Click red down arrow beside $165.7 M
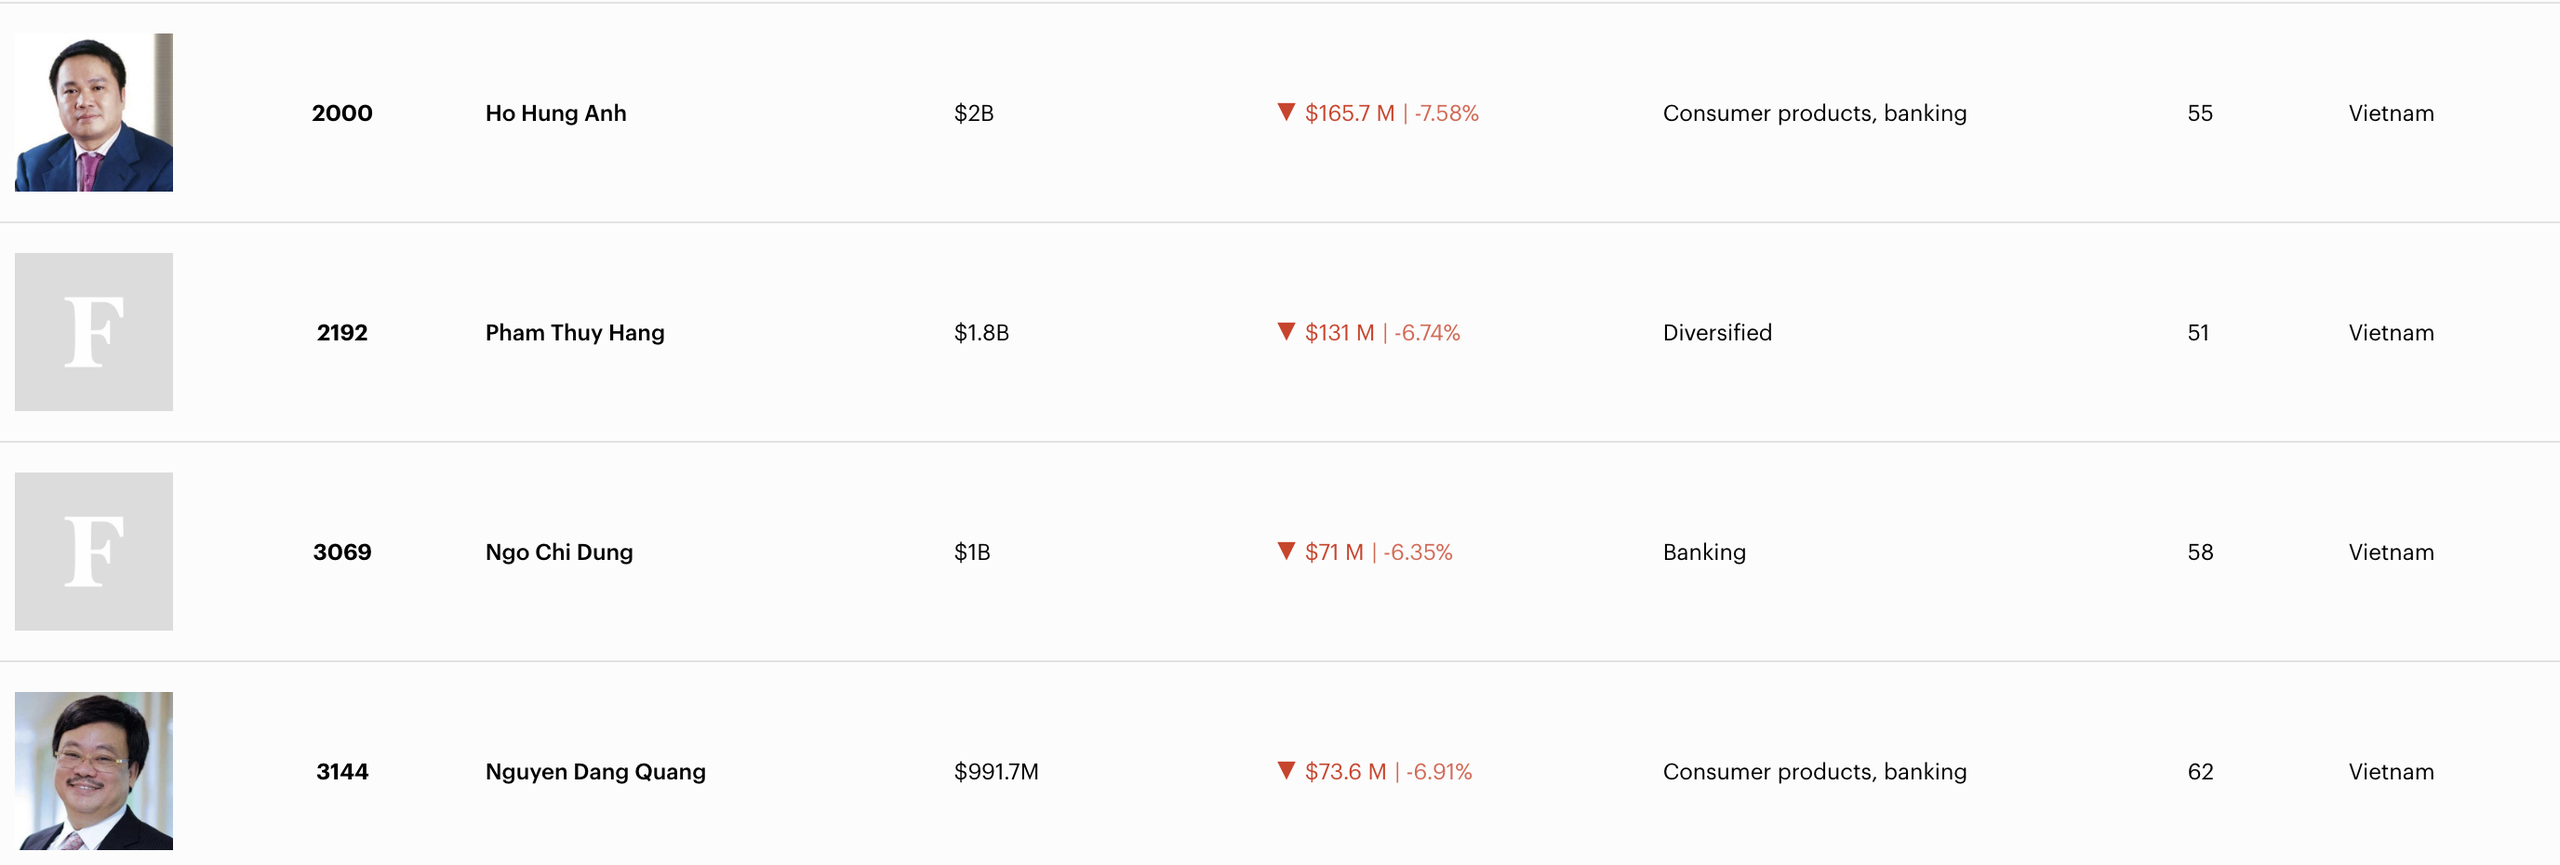This screenshot has height=865, width=2560. point(1286,112)
